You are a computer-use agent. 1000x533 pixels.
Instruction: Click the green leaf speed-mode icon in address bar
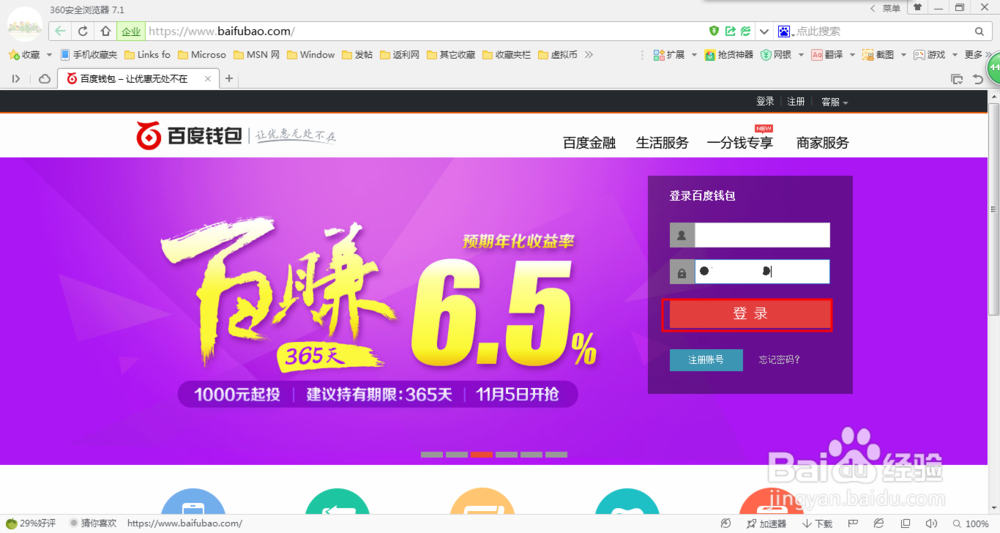pos(745,31)
